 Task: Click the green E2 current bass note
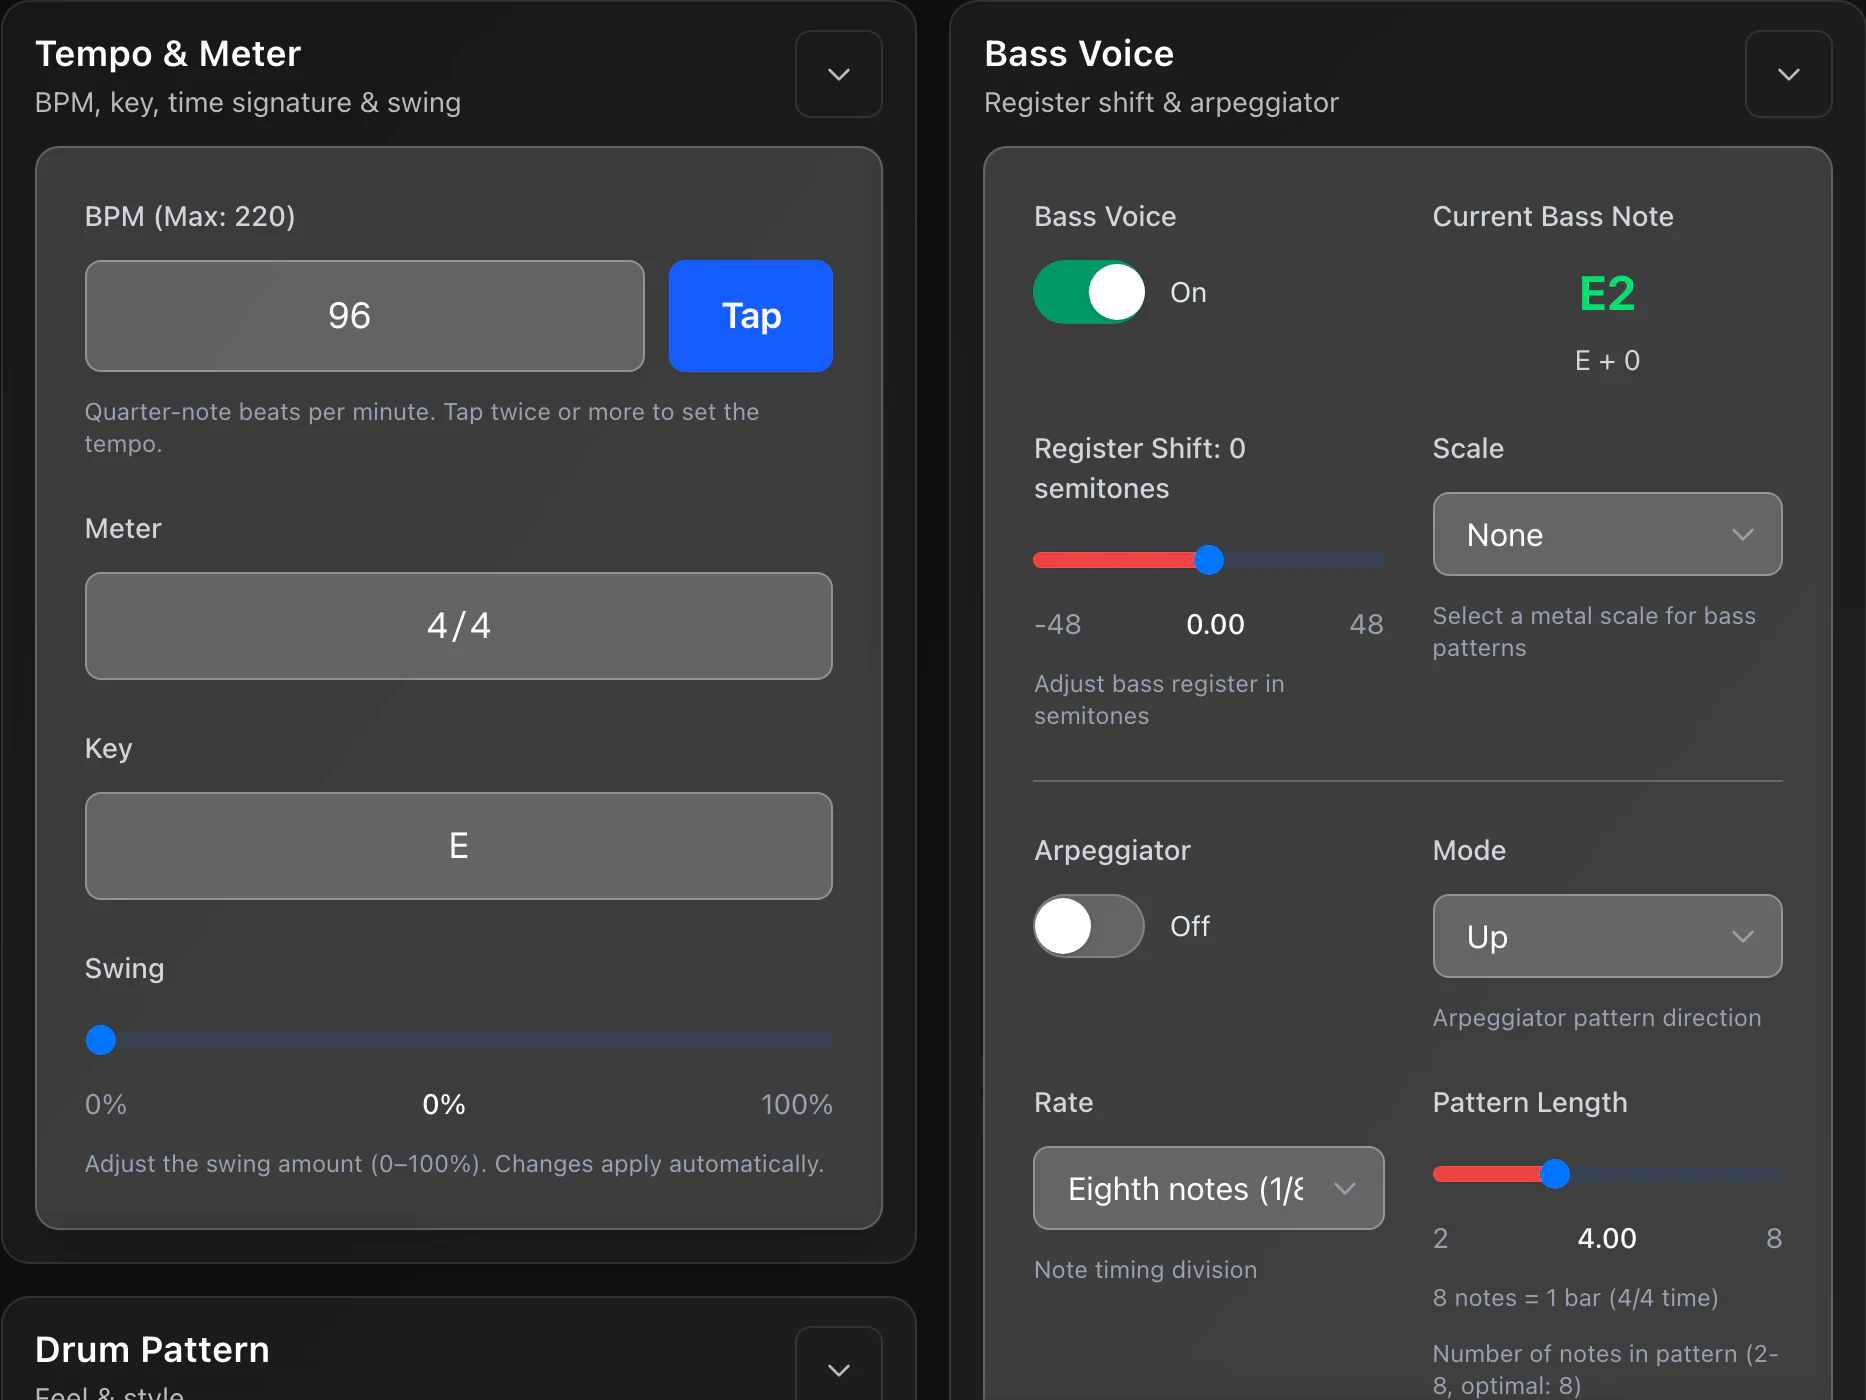[x=1607, y=293]
